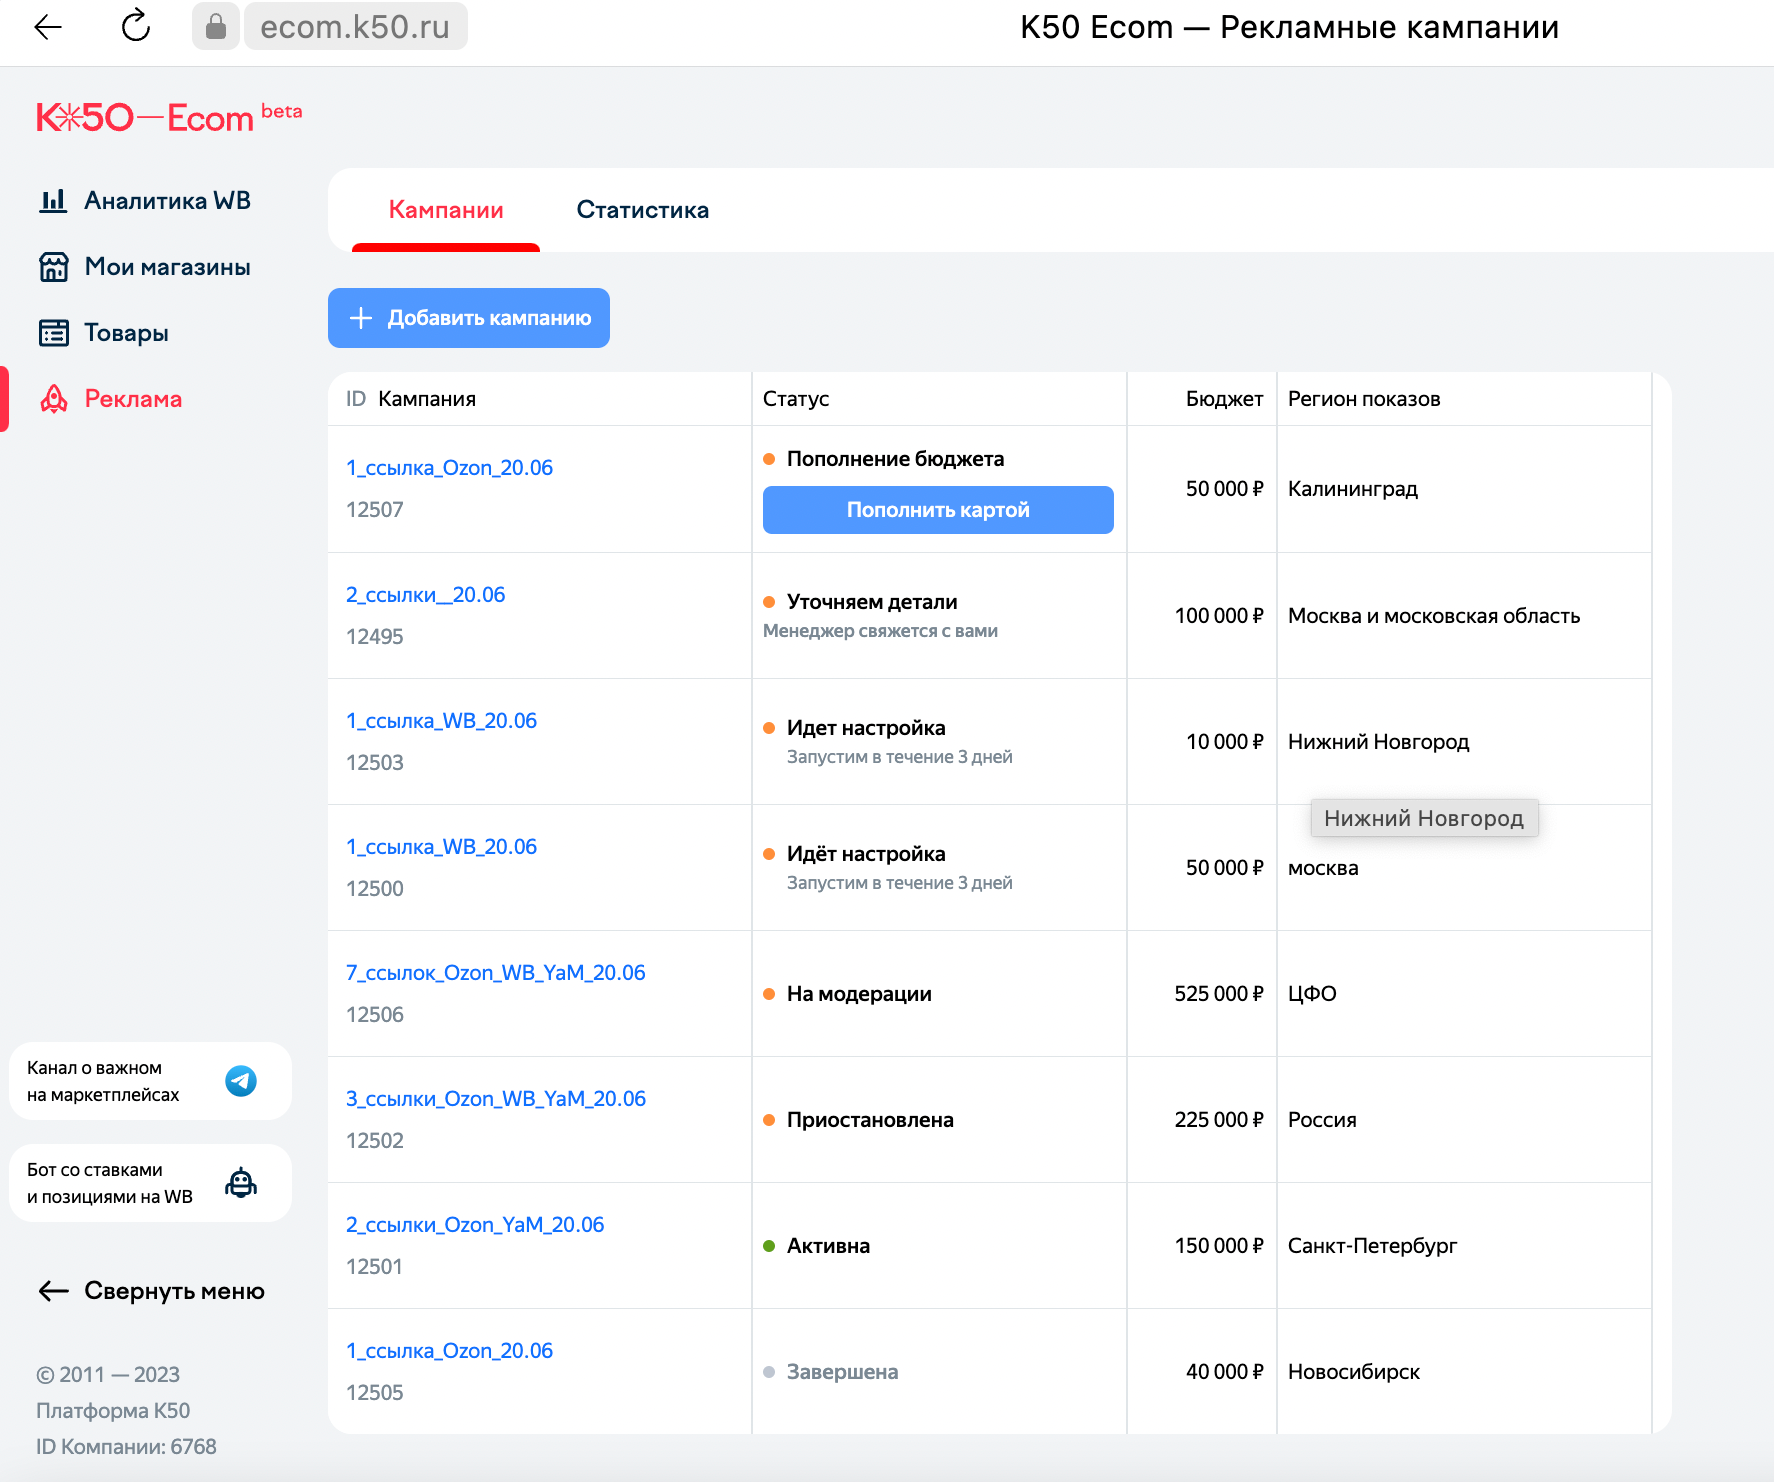Click the Мои магазины store icon
The height and width of the screenshot is (1482, 1774).
tap(53, 267)
